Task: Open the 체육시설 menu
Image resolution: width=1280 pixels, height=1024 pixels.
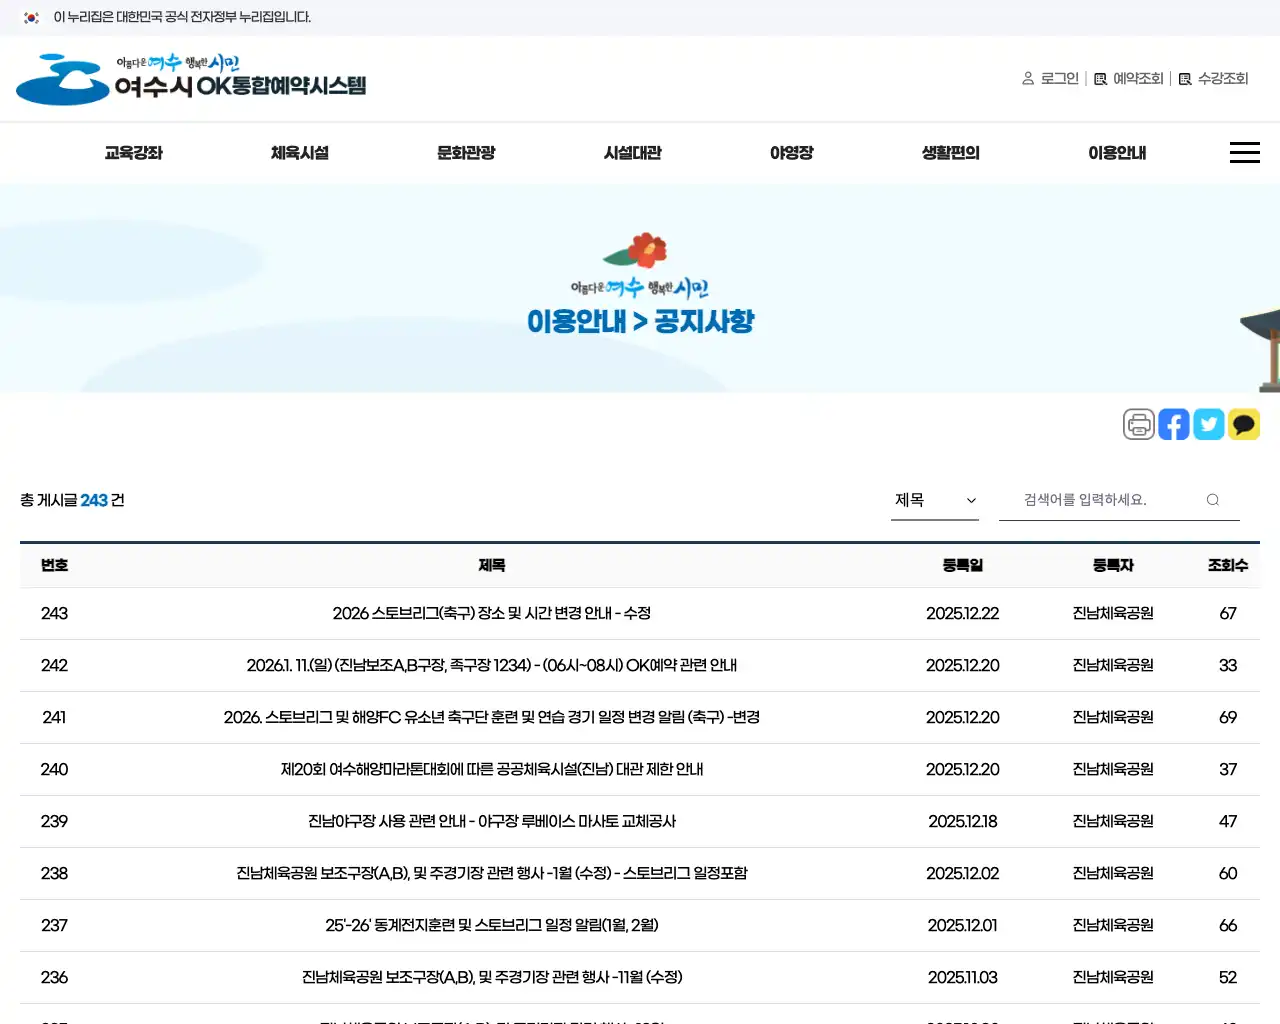Action: click(x=300, y=152)
